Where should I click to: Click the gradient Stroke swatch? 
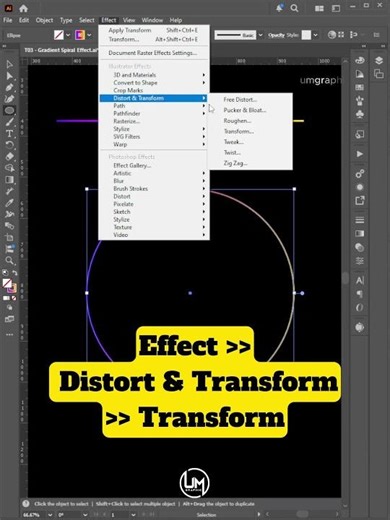(x=80, y=35)
